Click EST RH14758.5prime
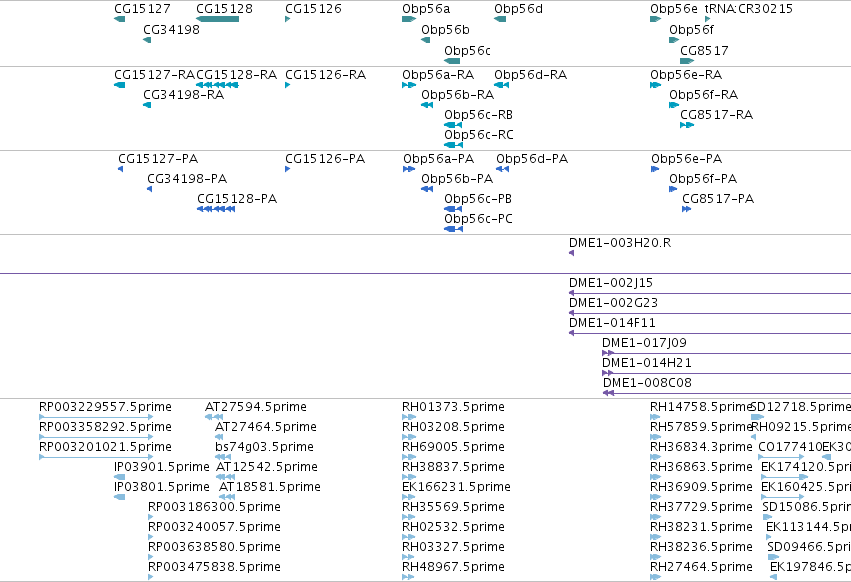The image size is (851, 582). click(x=700, y=407)
